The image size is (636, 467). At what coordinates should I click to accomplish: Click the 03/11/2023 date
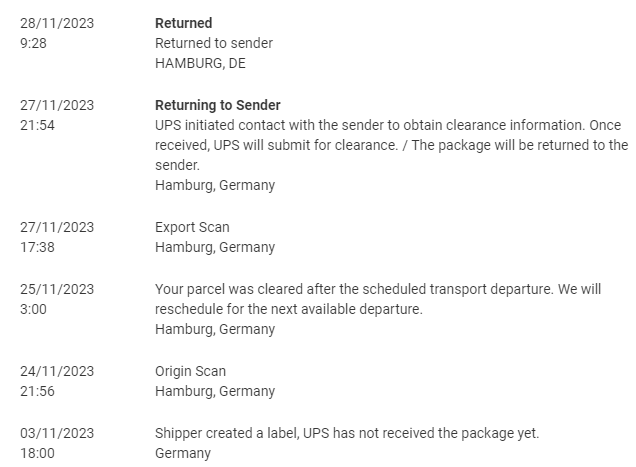pos(57,433)
